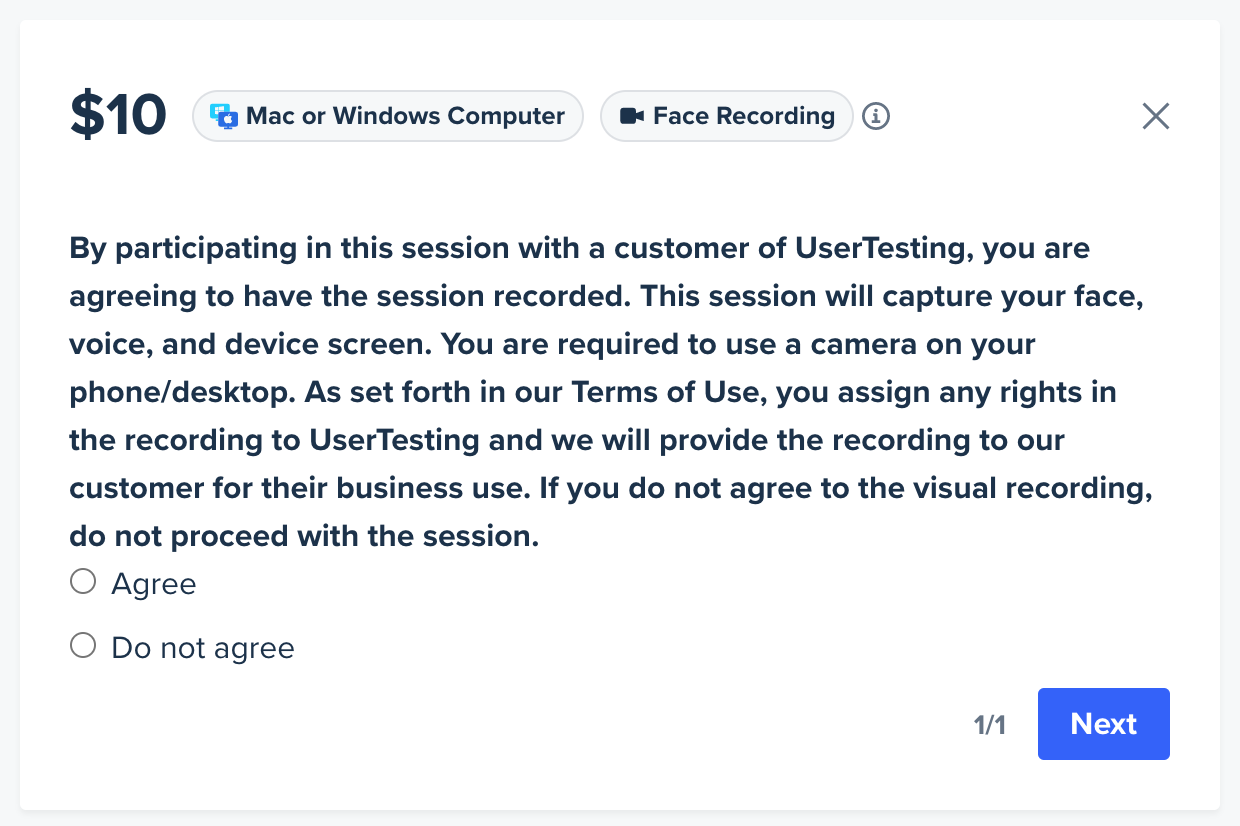Click the $10 payout amount
The image size is (1240, 826).
(x=118, y=116)
